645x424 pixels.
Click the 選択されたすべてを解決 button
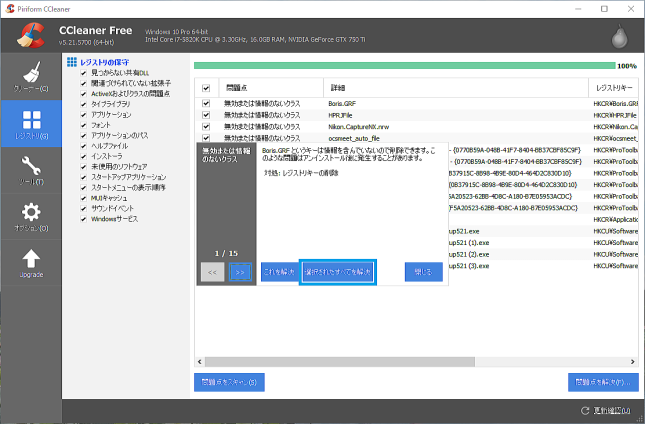click(337, 271)
